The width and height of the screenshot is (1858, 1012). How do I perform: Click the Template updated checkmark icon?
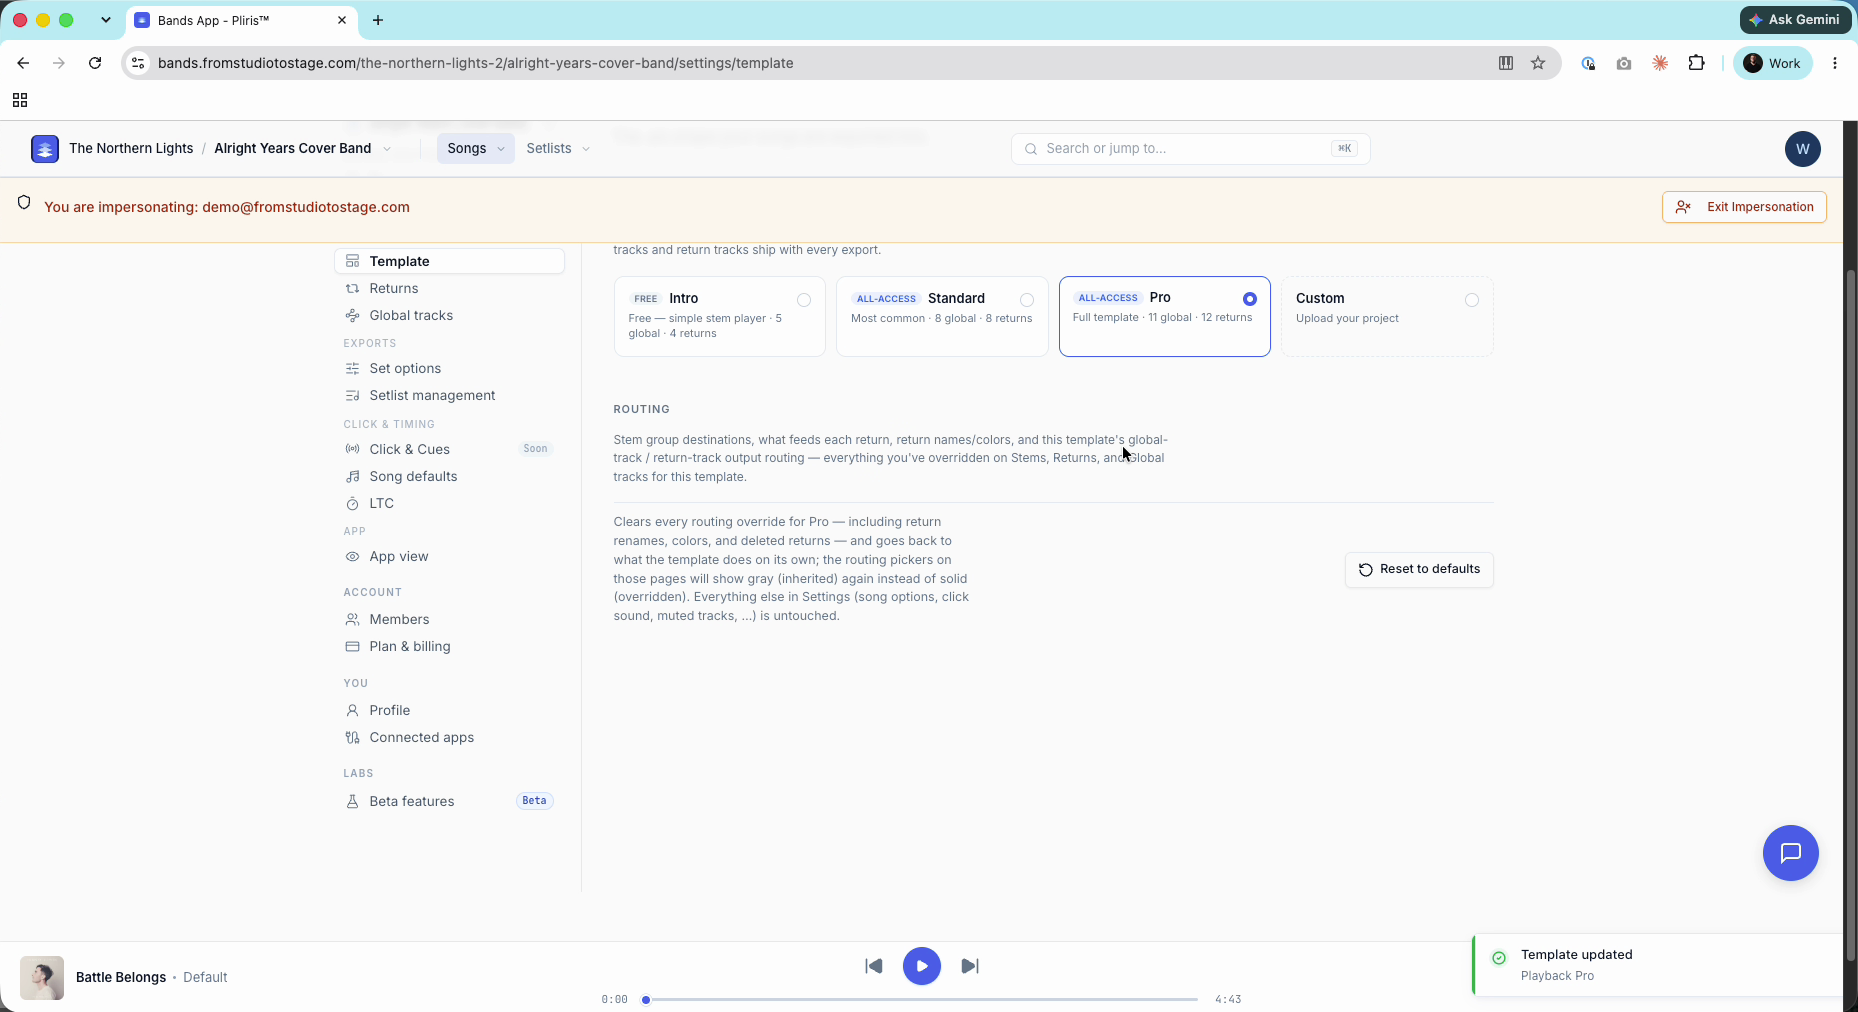pos(1499,958)
